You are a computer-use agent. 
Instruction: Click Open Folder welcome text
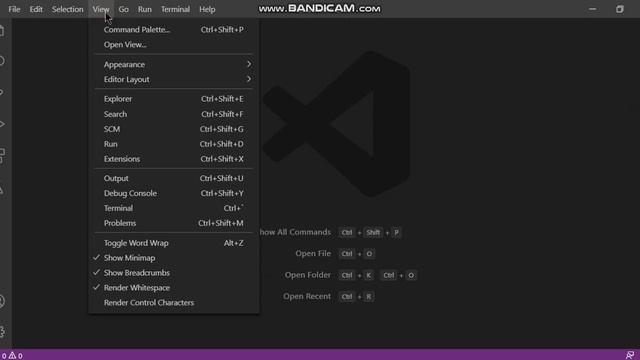307,275
